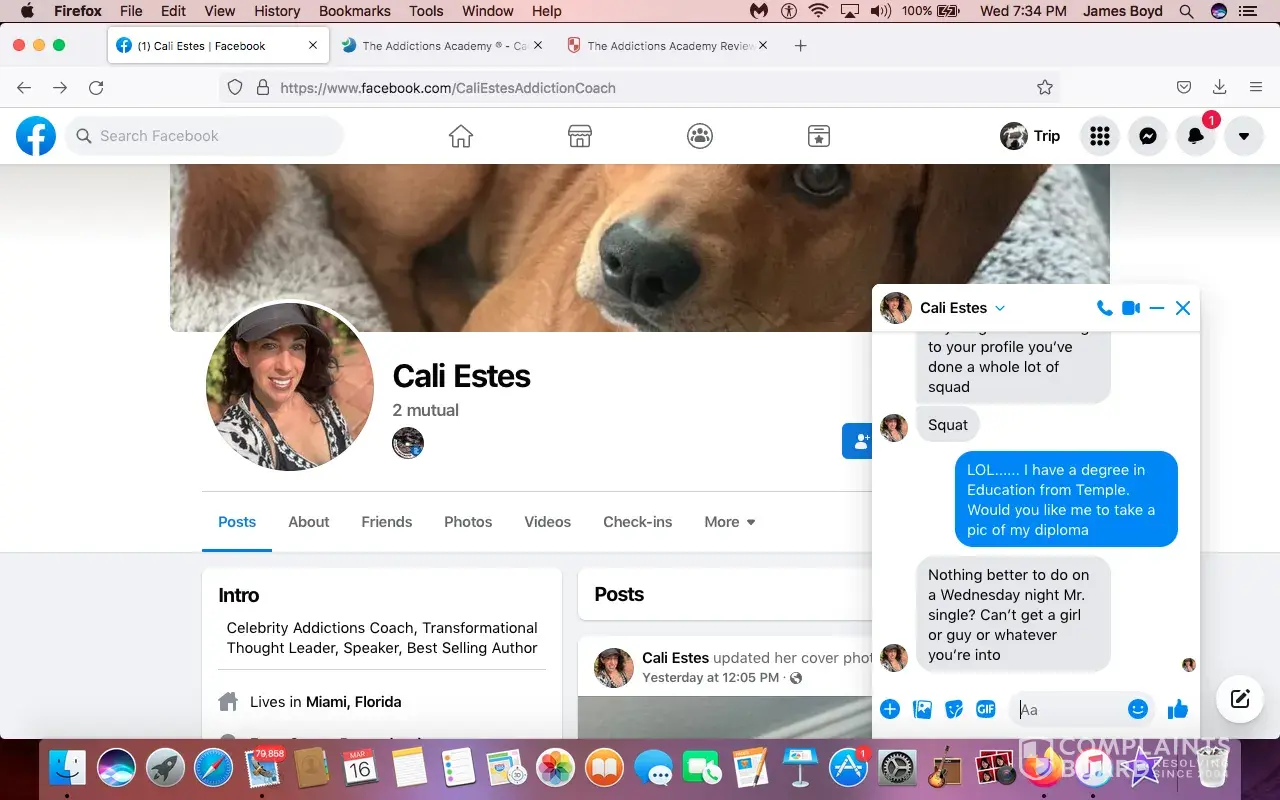Close the Cali Estes Facebook browser tab
This screenshot has width=1280, height=800.
tap(313, 46)
